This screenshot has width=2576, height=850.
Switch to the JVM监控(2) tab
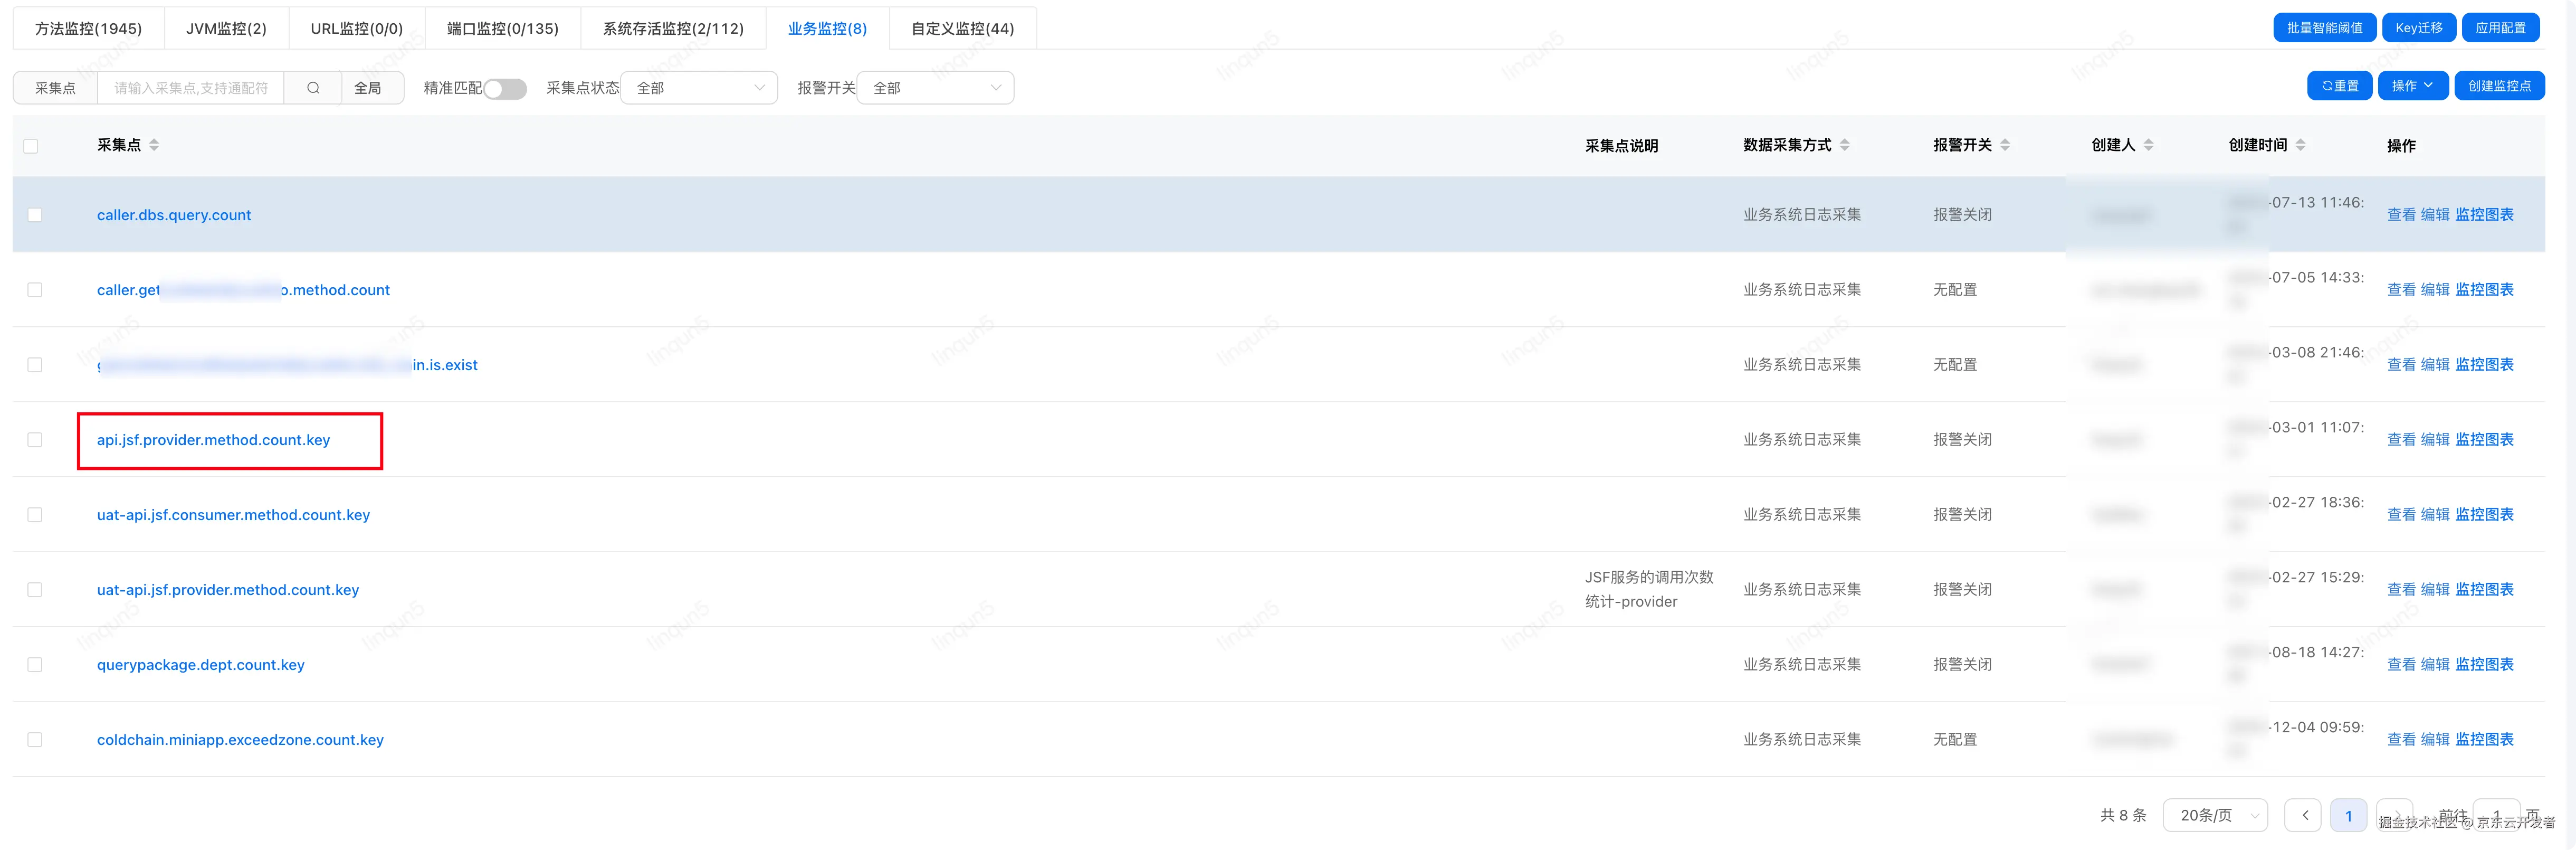point(226,28)
